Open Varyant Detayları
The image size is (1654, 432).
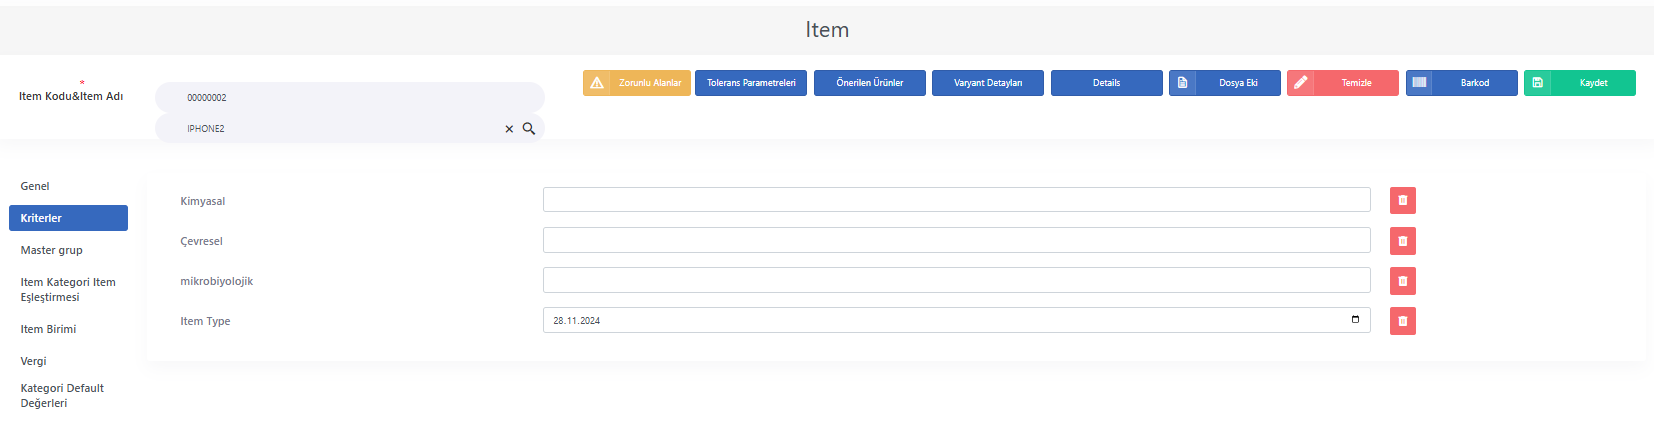pyautogui.click(x=988, y=83)
